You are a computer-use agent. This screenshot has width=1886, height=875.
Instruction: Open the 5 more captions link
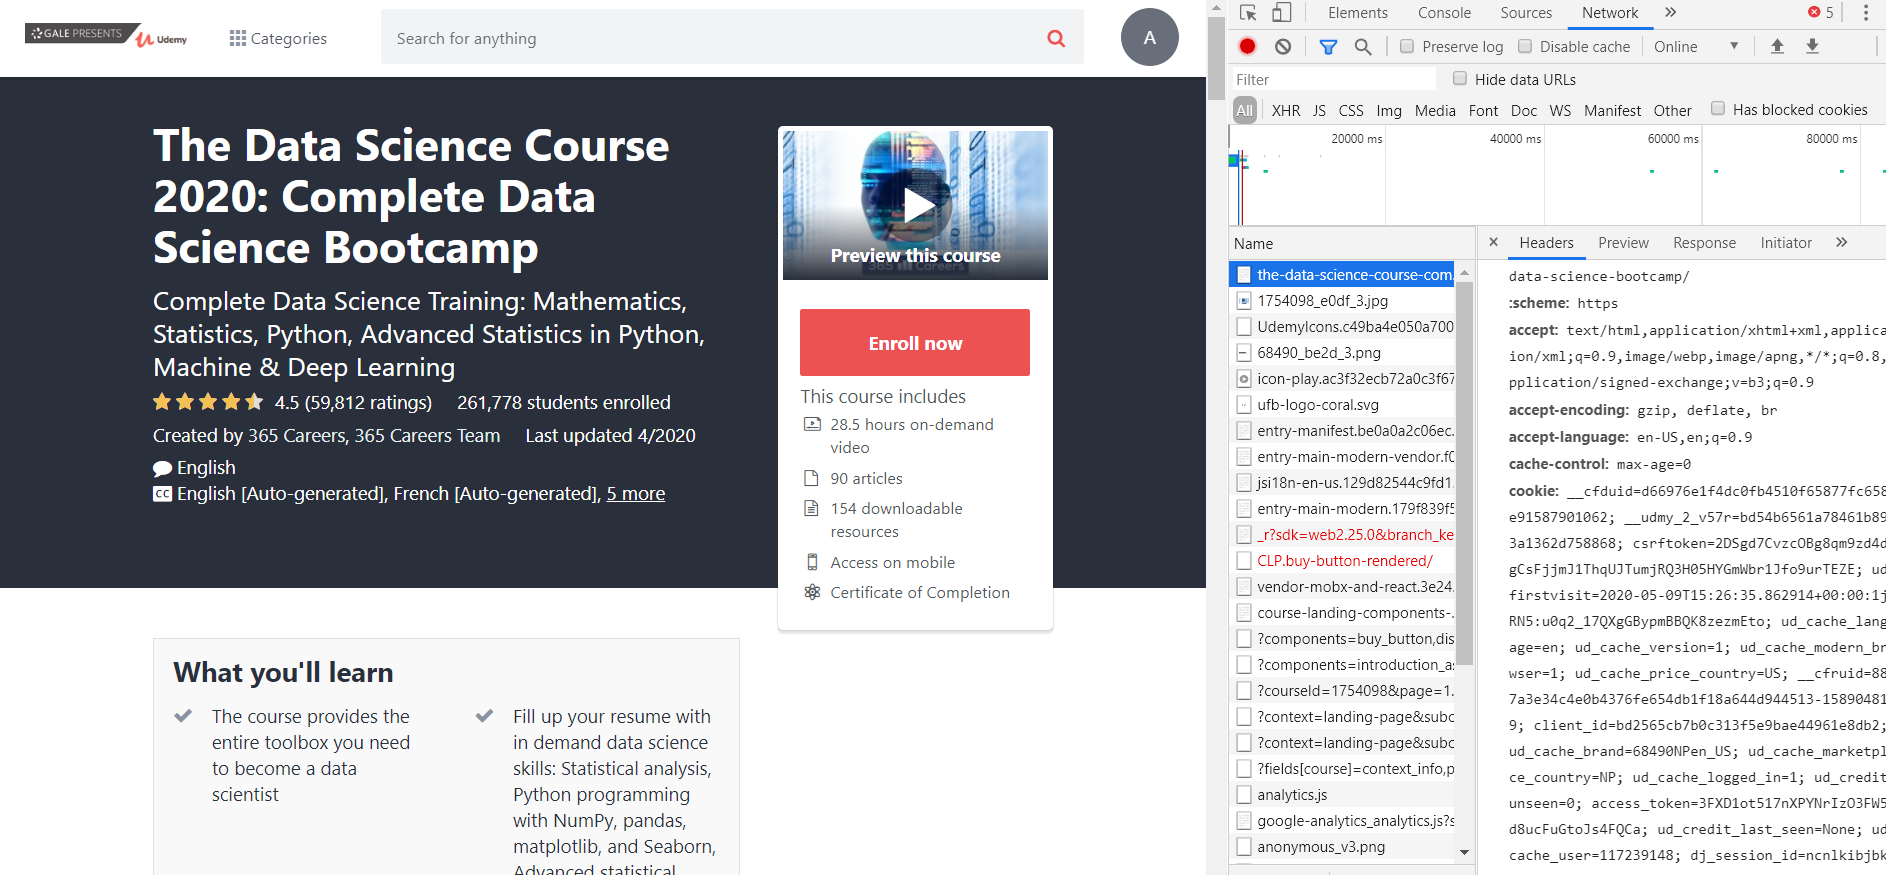pos(635,493)
